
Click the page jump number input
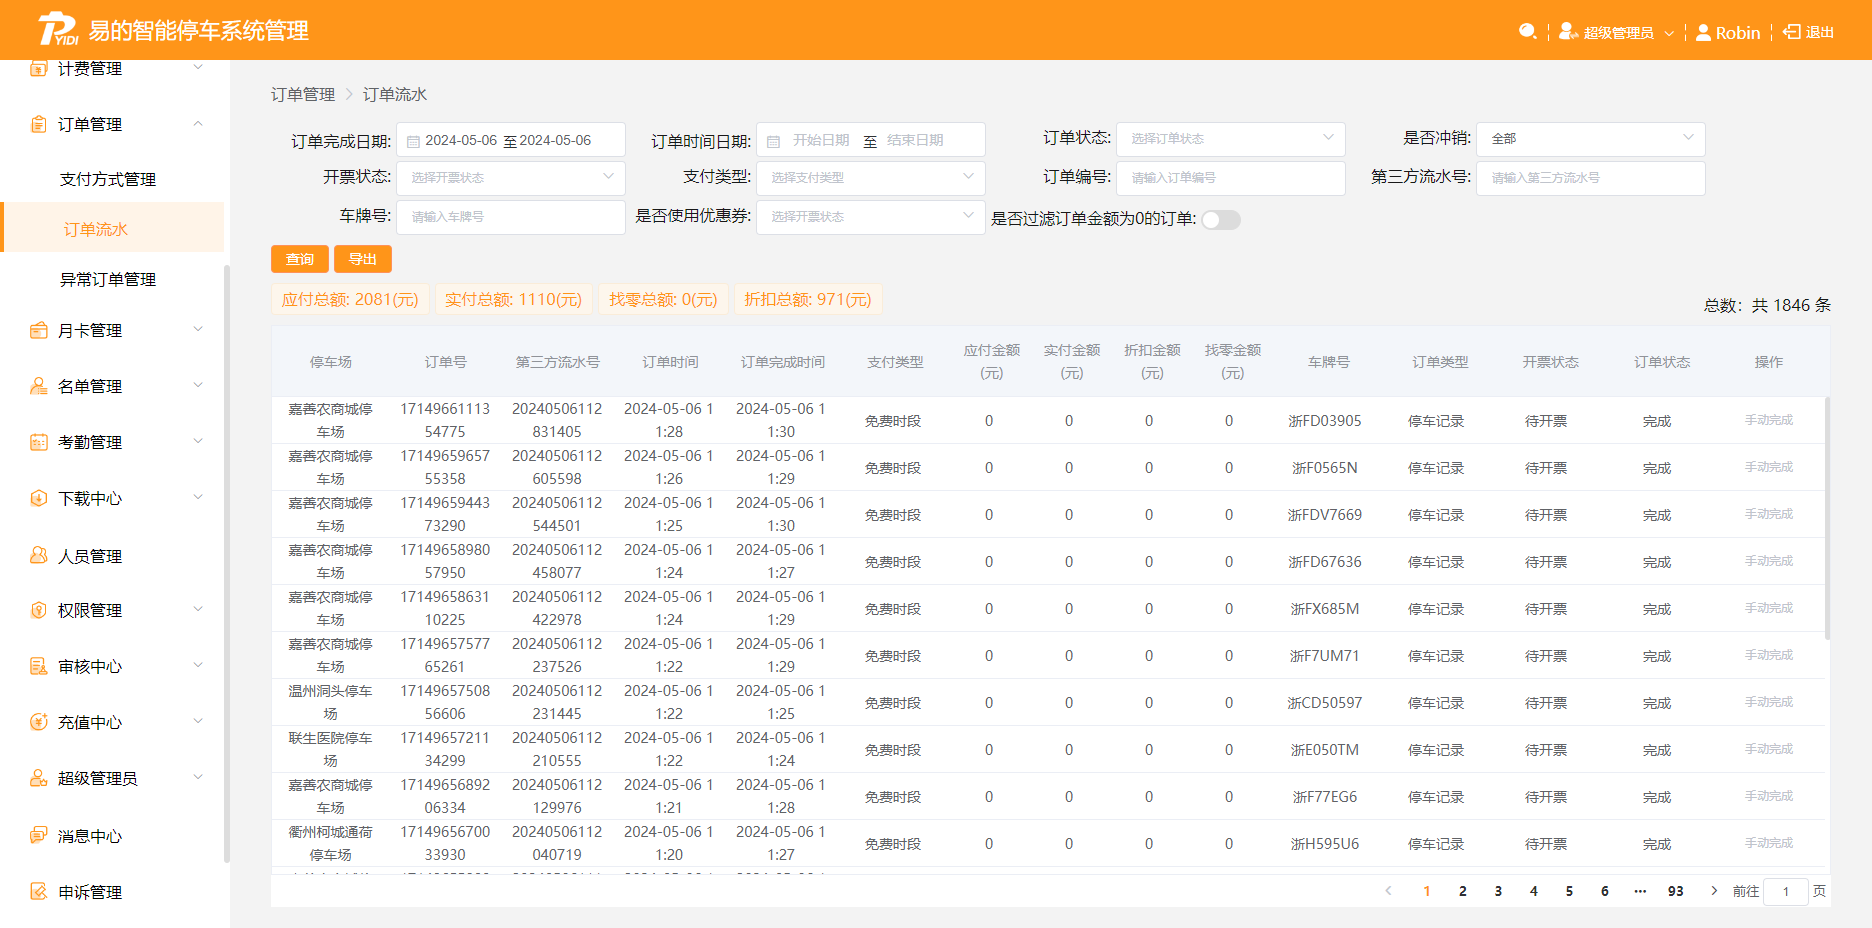click(1786, 891)
